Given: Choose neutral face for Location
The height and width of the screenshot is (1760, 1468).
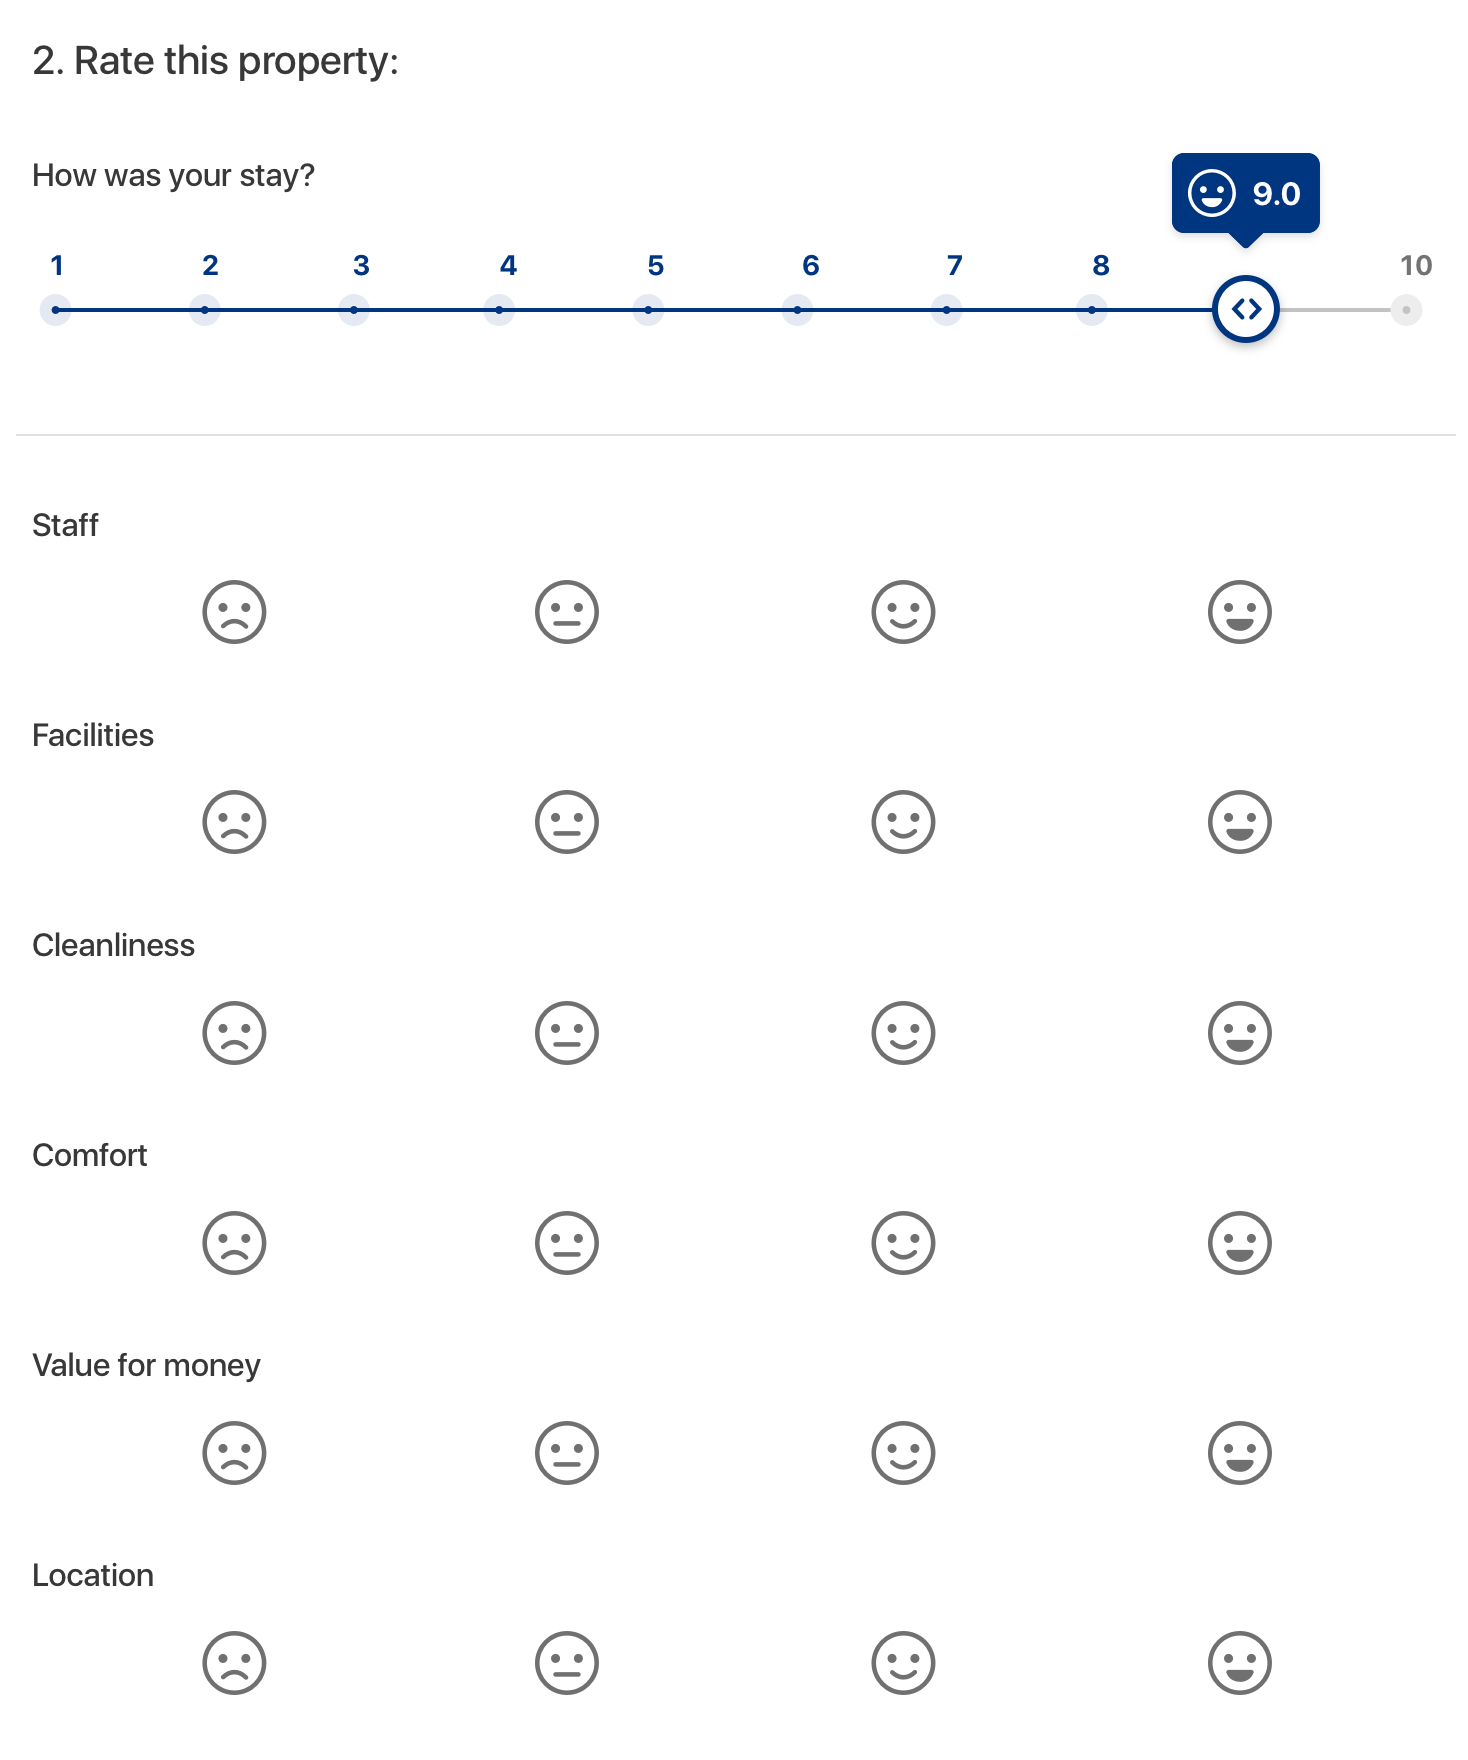Looking at the screenshot, I should pos(567,1663).
